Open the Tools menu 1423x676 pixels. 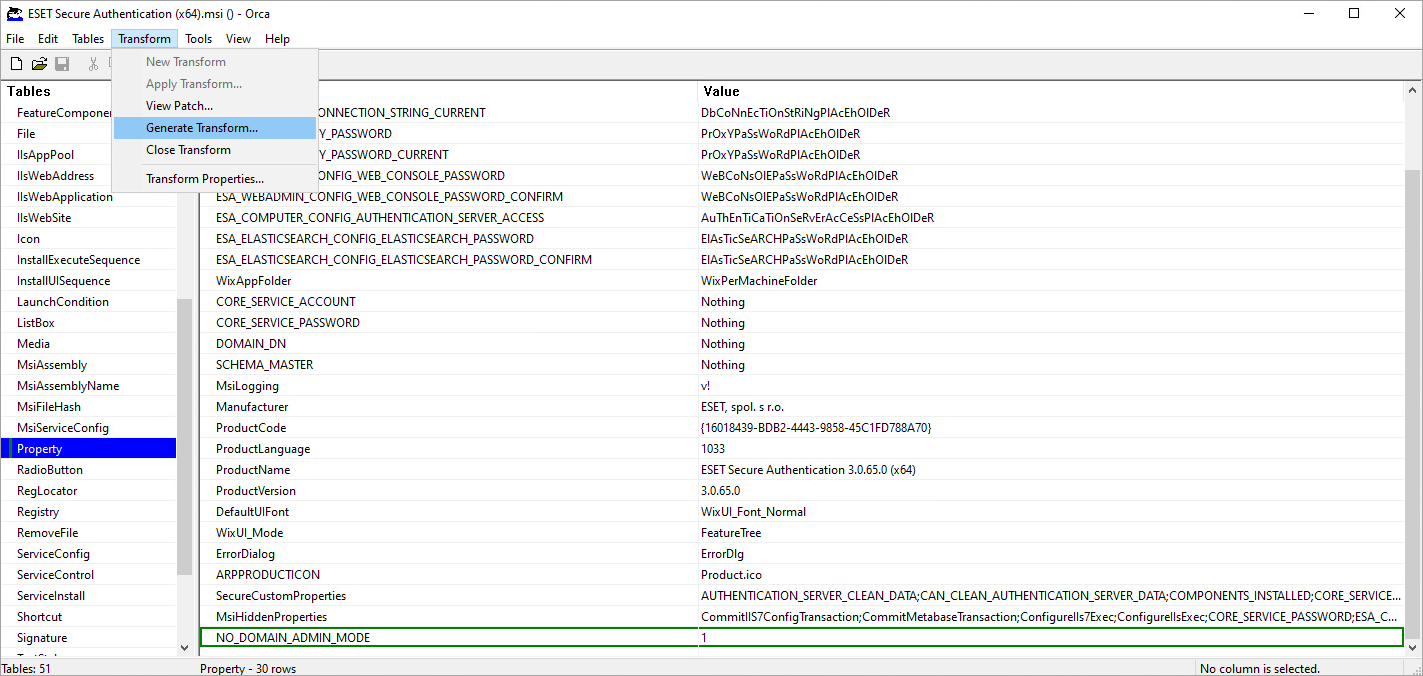[198, 39]
